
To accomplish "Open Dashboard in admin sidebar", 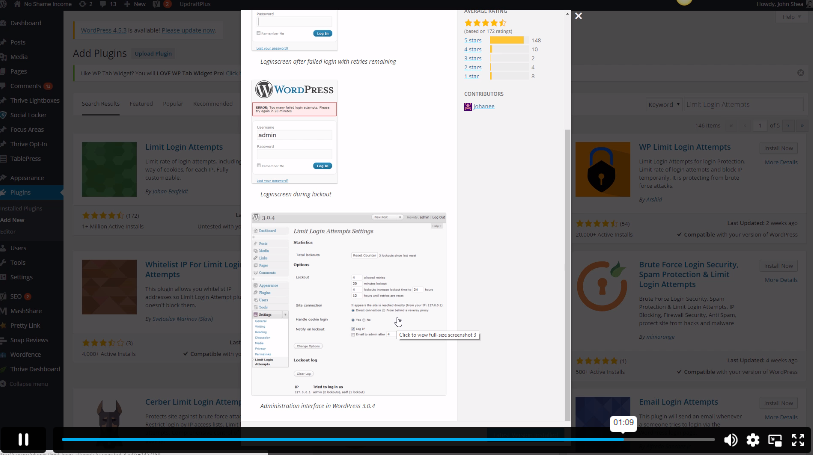I will pos(26,23).
